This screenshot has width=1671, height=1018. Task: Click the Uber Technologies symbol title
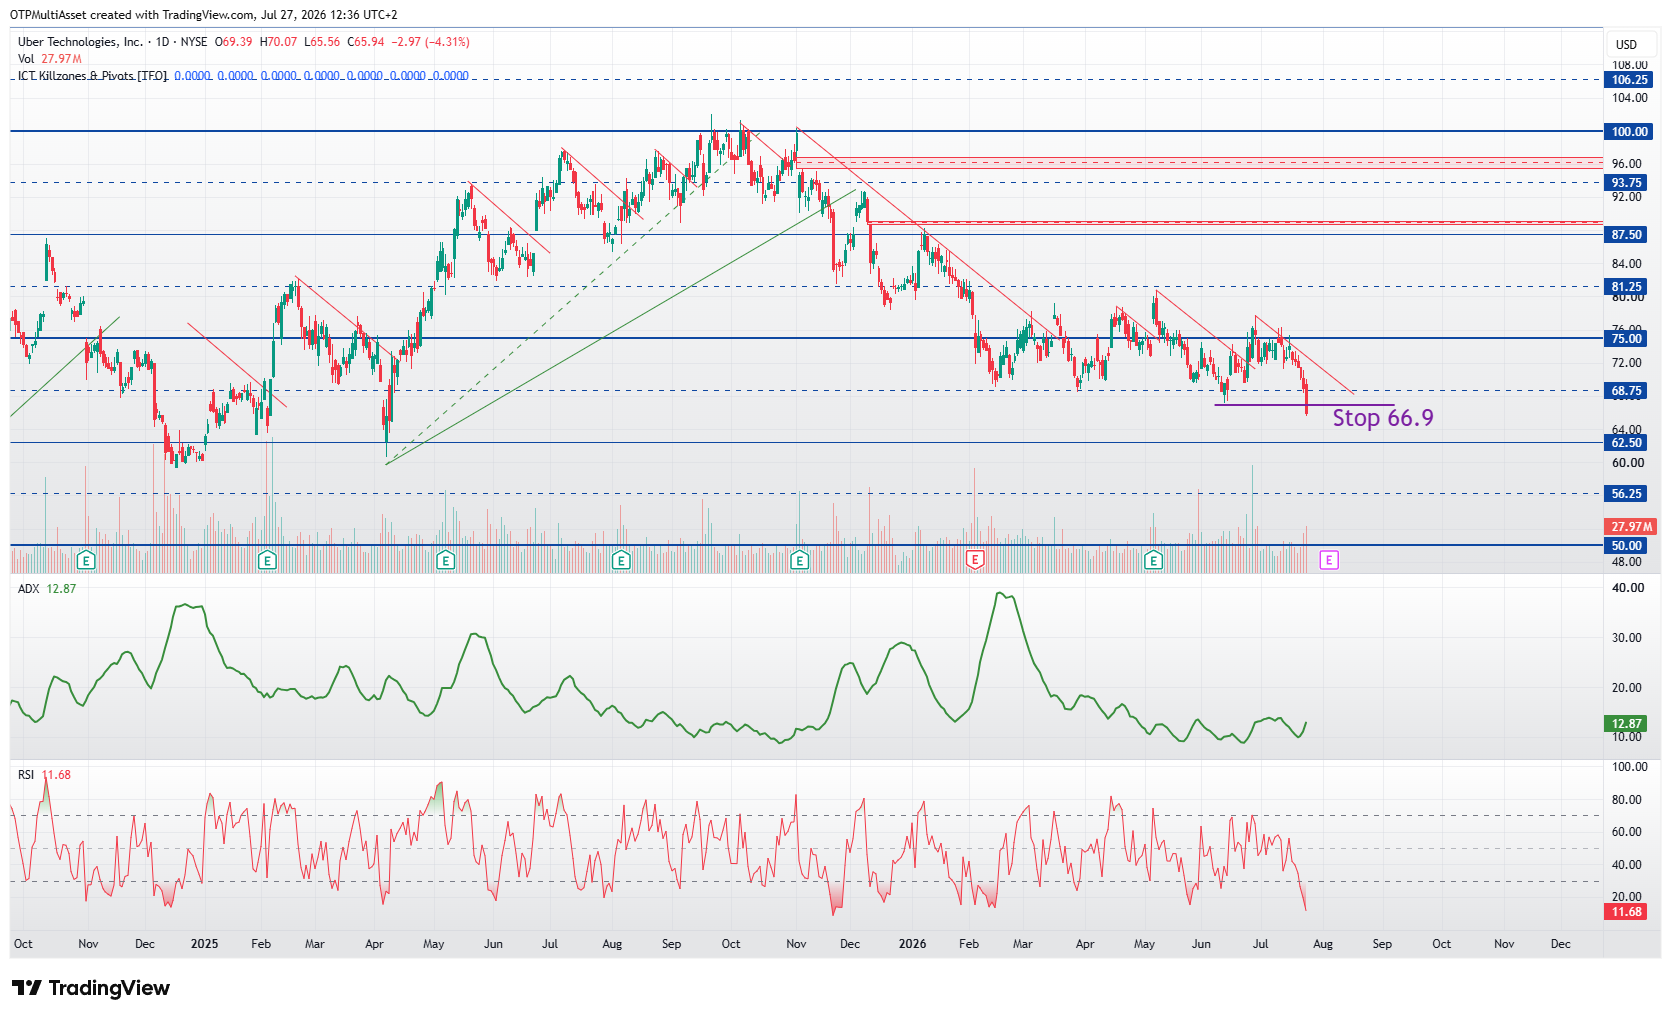click(x=80, y=42)
